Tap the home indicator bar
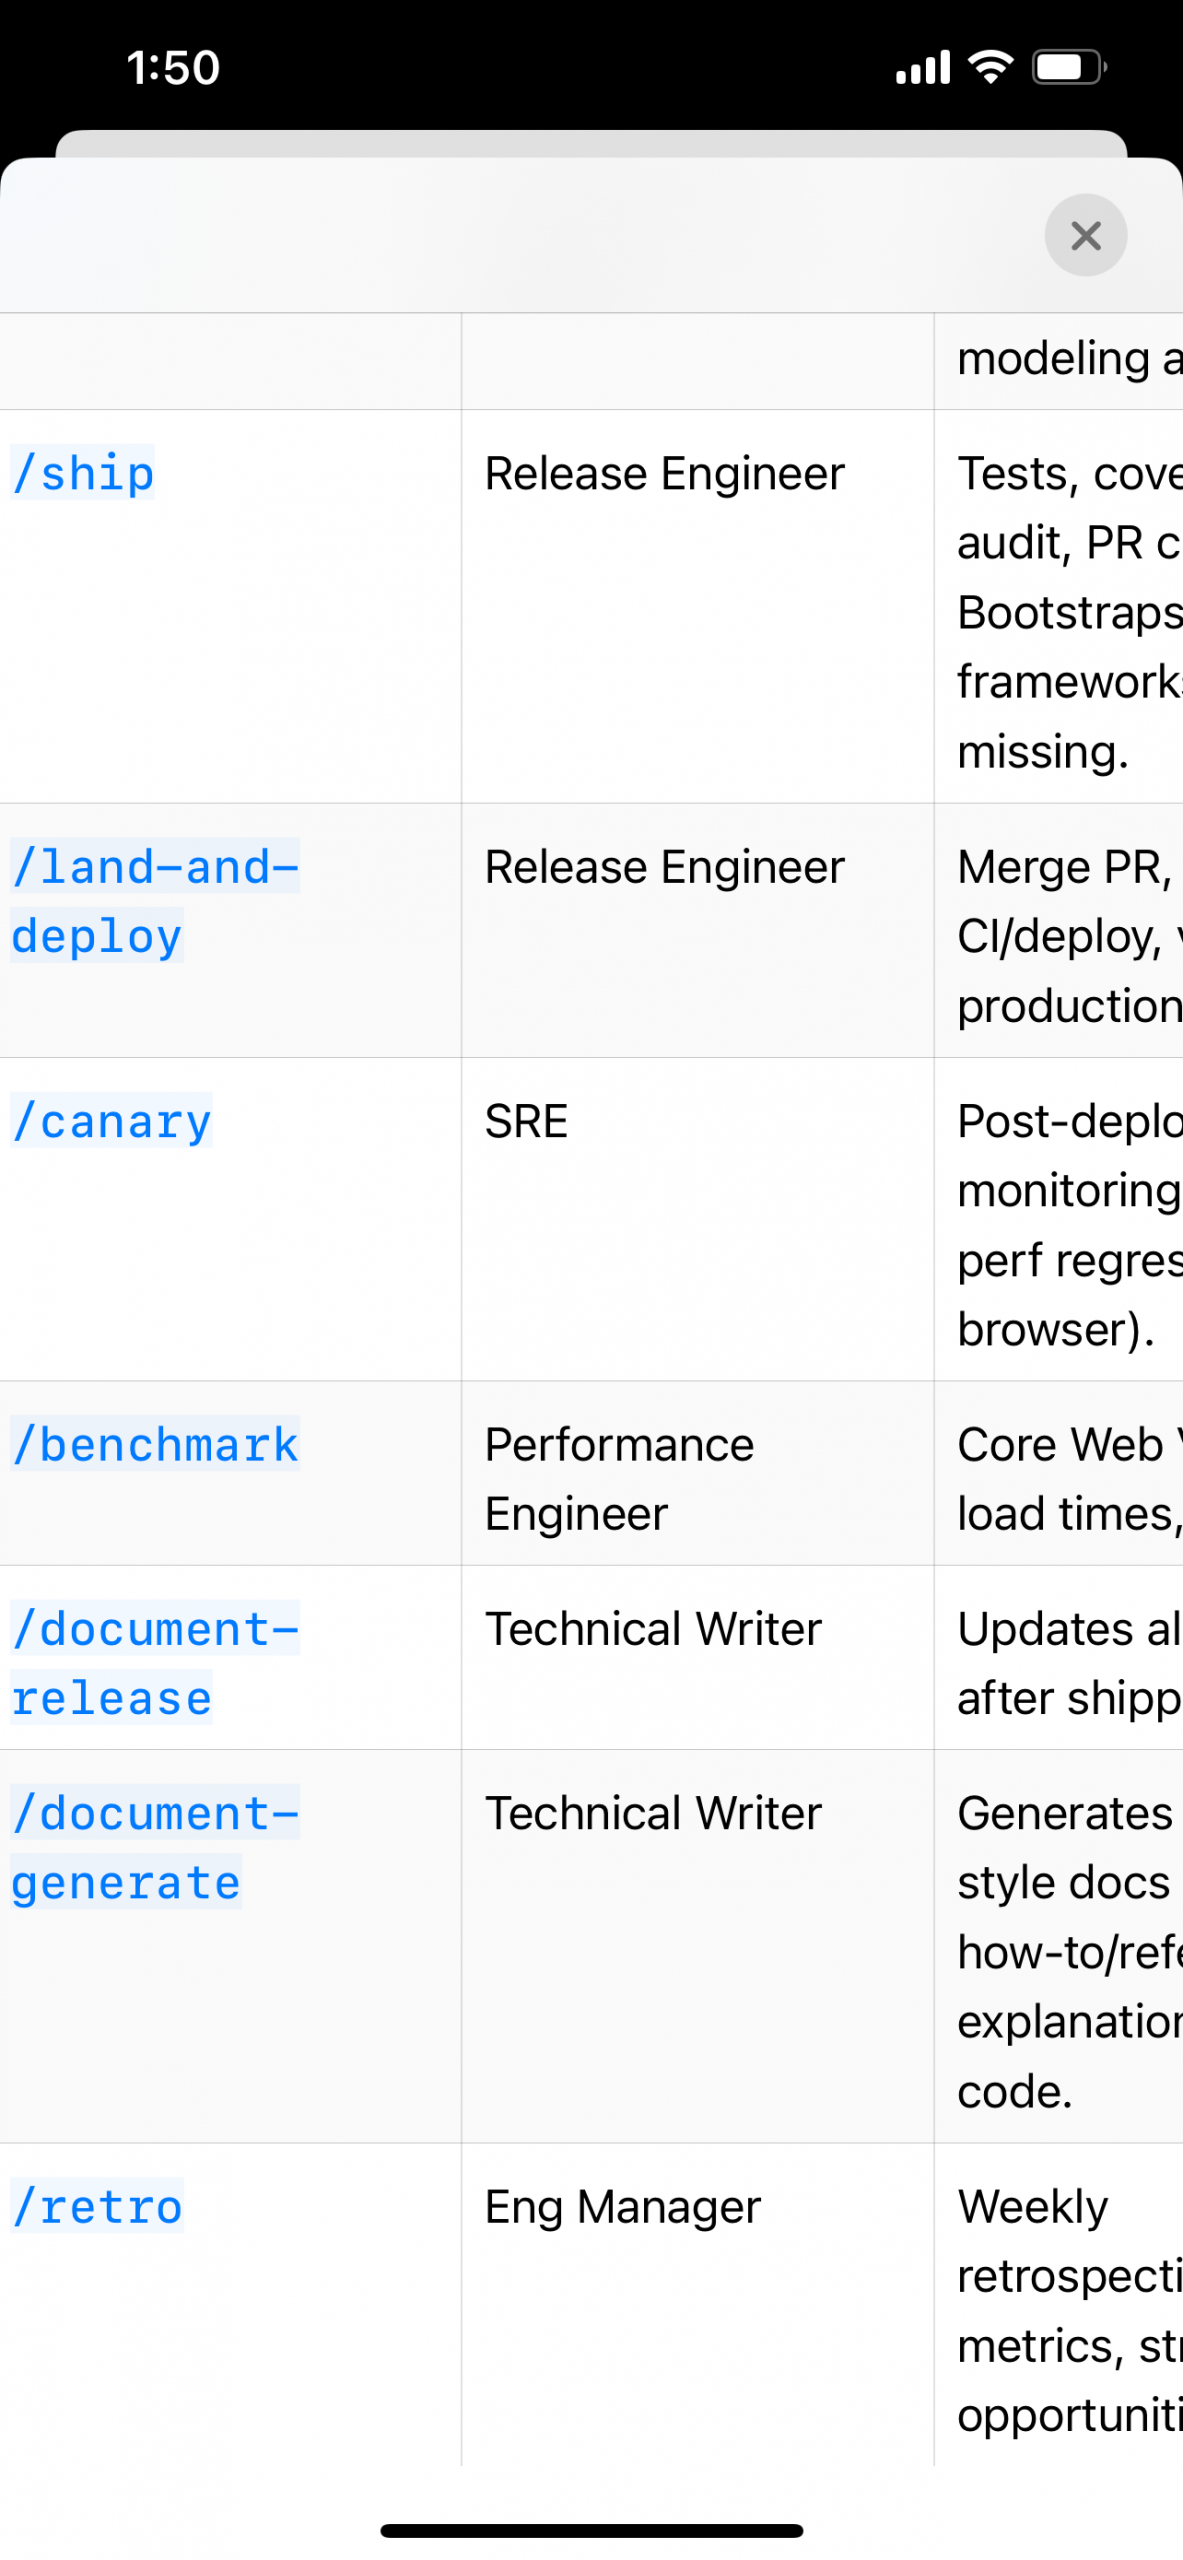Image resolution: width=1183 pixels, height=2560 pixels. click(591, 2529)
